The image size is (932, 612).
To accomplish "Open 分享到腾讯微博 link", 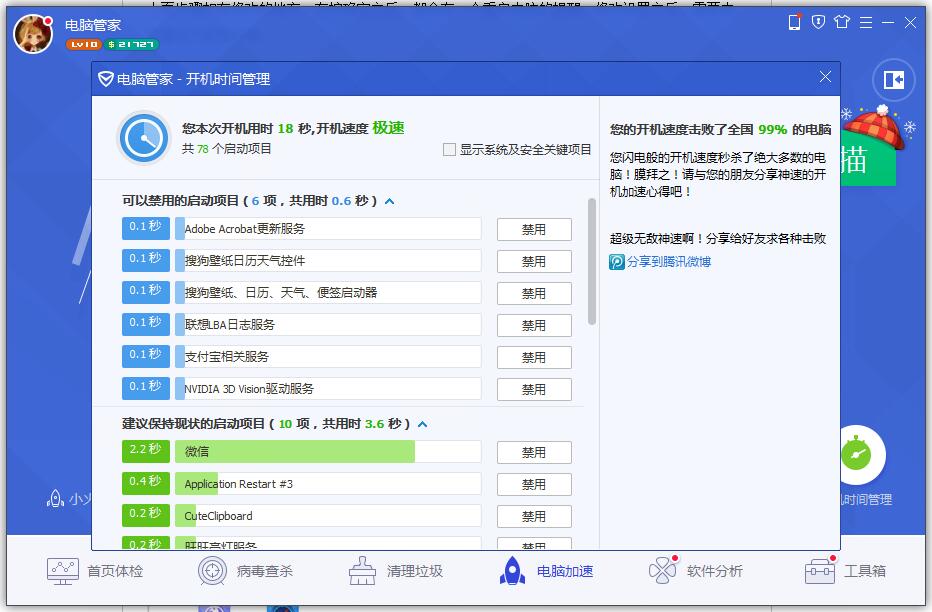I will (x=669, y=262).
